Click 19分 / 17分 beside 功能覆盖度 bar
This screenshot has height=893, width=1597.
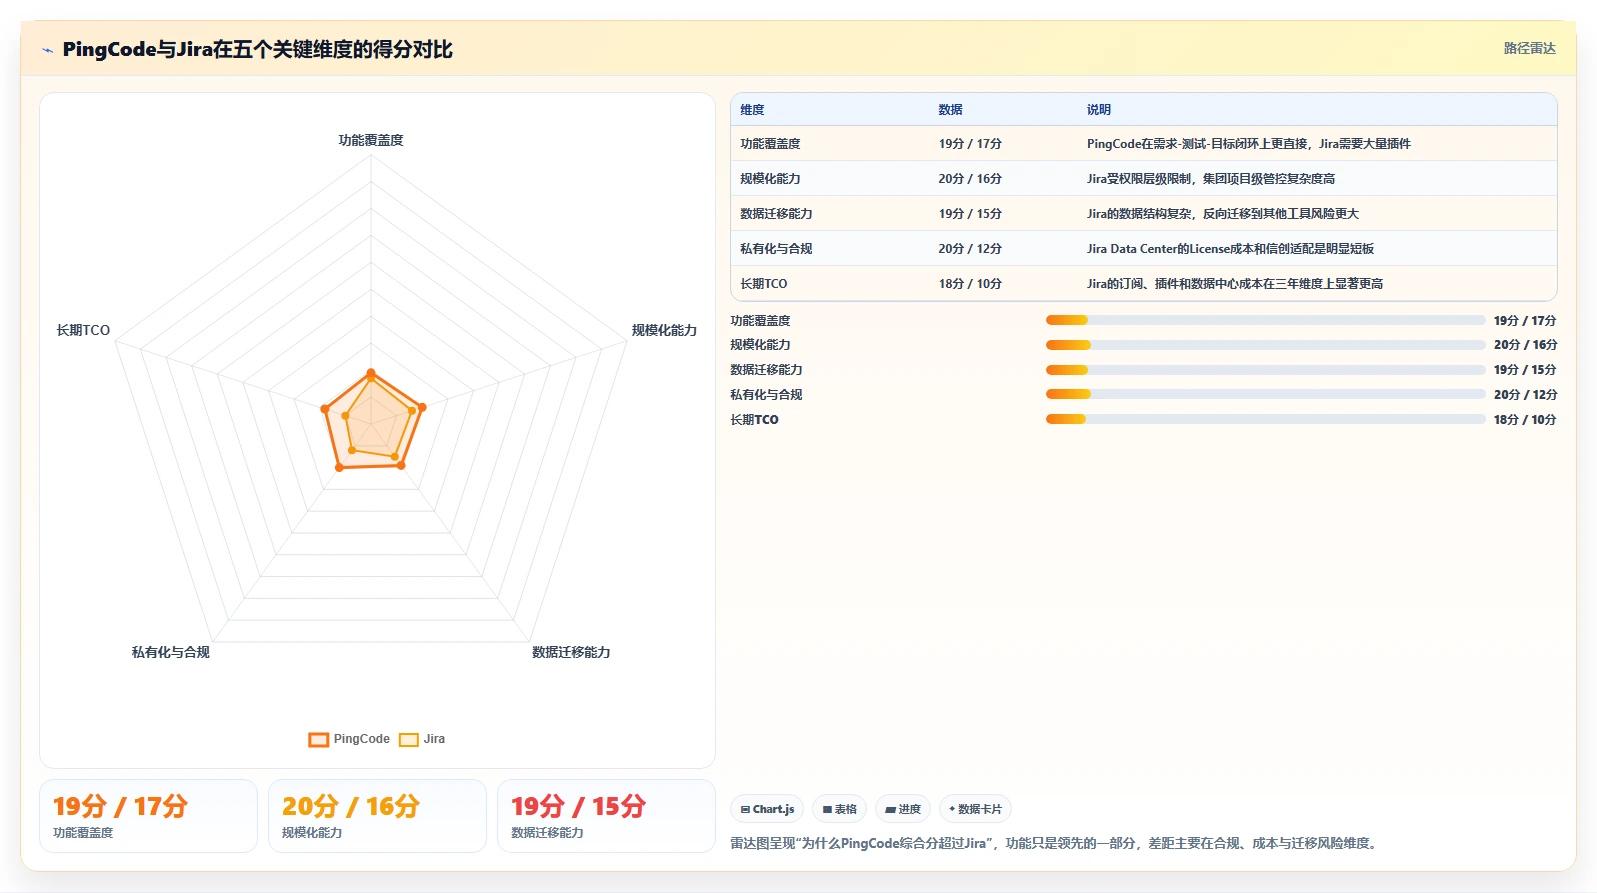pos(1525,321)
